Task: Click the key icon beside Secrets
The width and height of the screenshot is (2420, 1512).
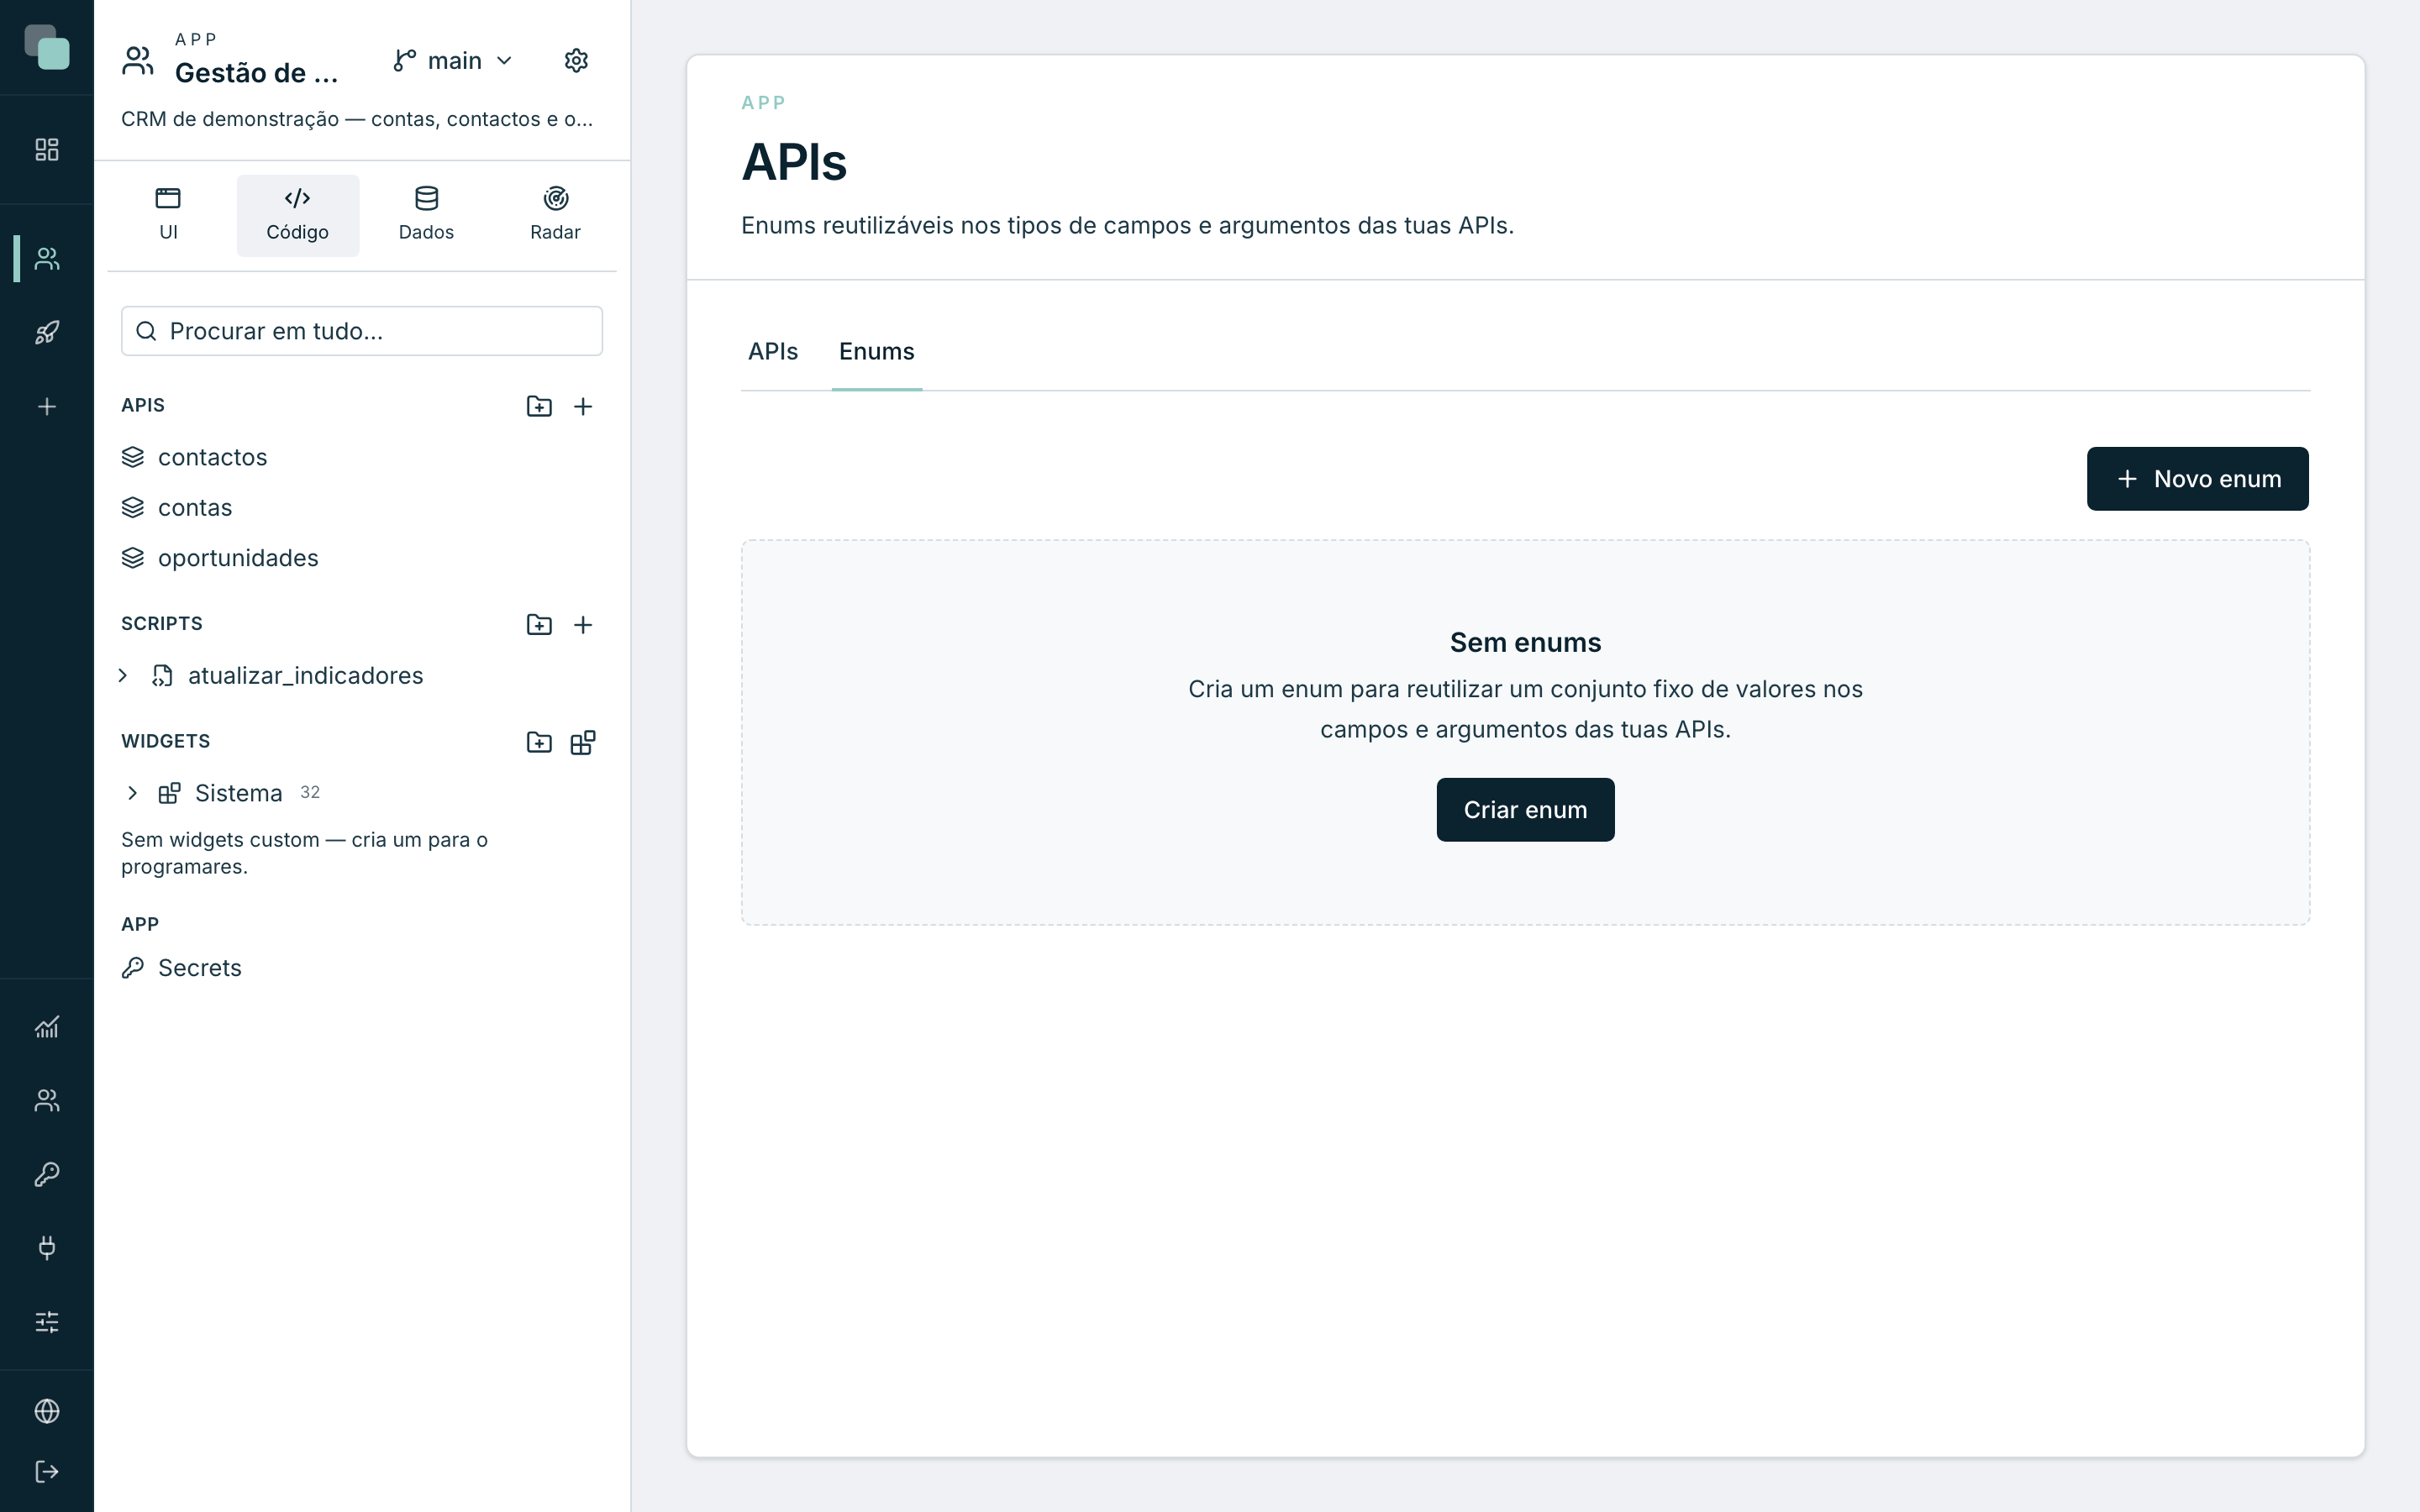Action: 133,968
